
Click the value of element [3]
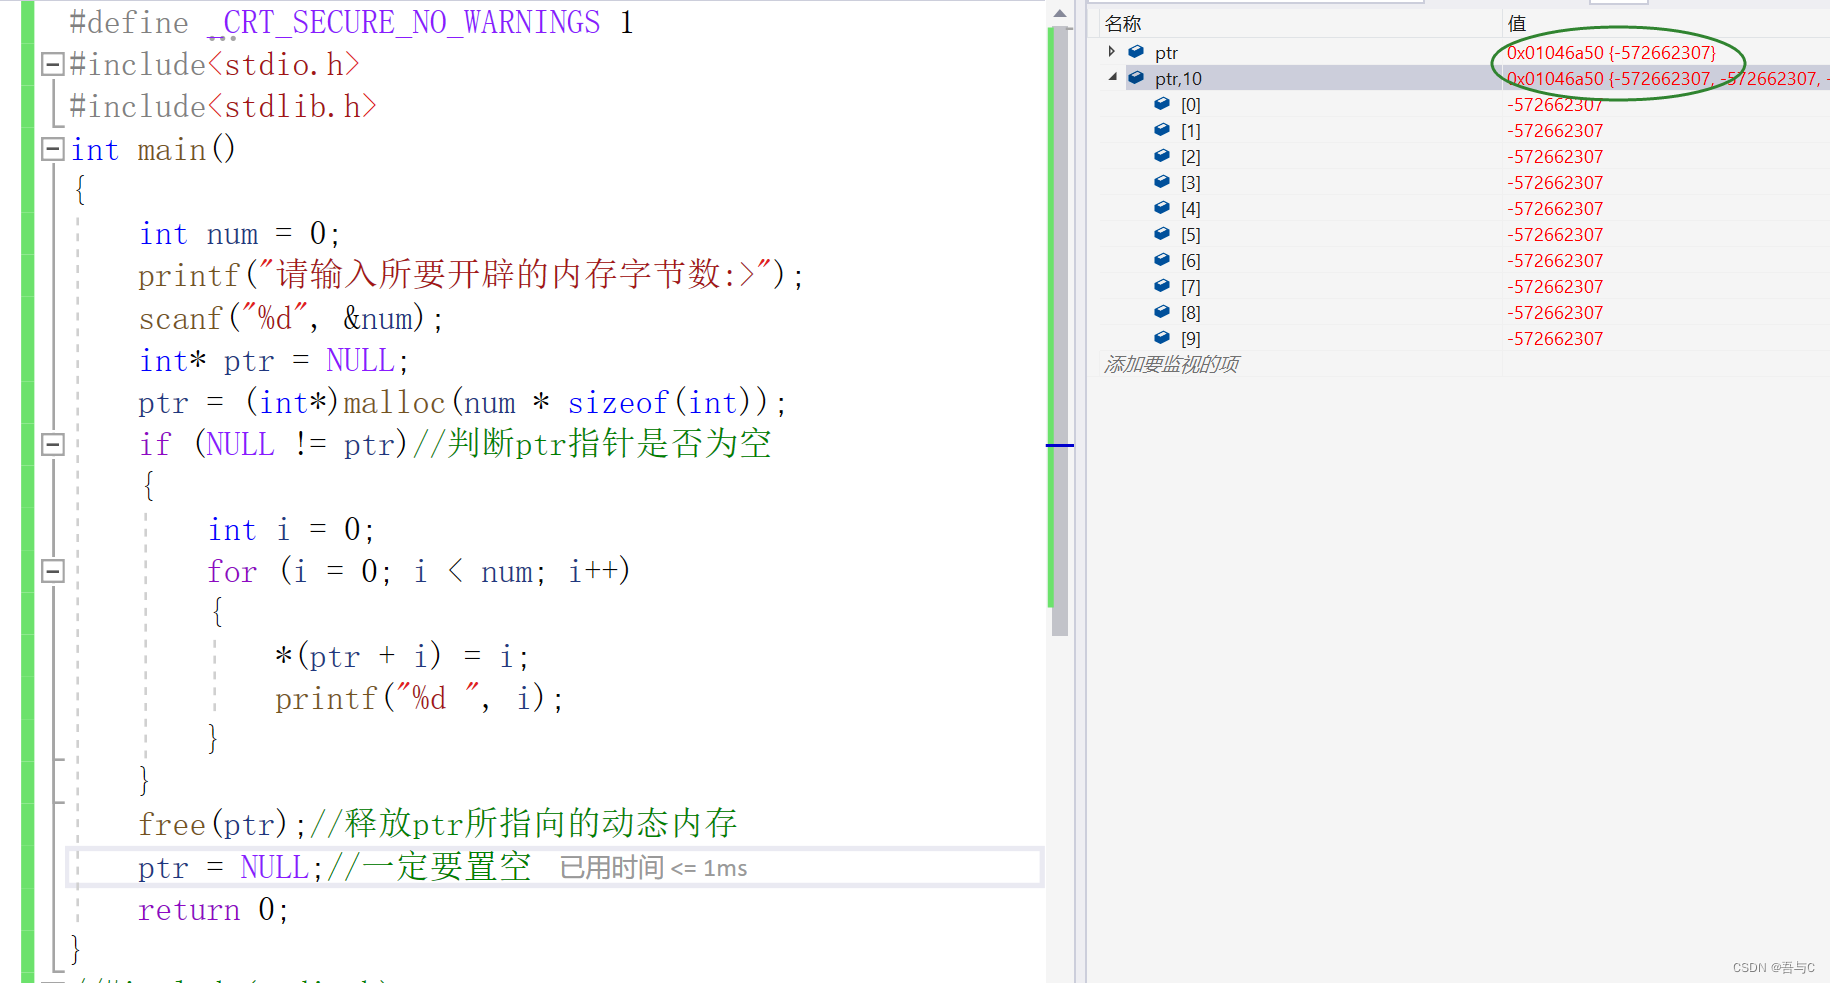pos(1555,183)
